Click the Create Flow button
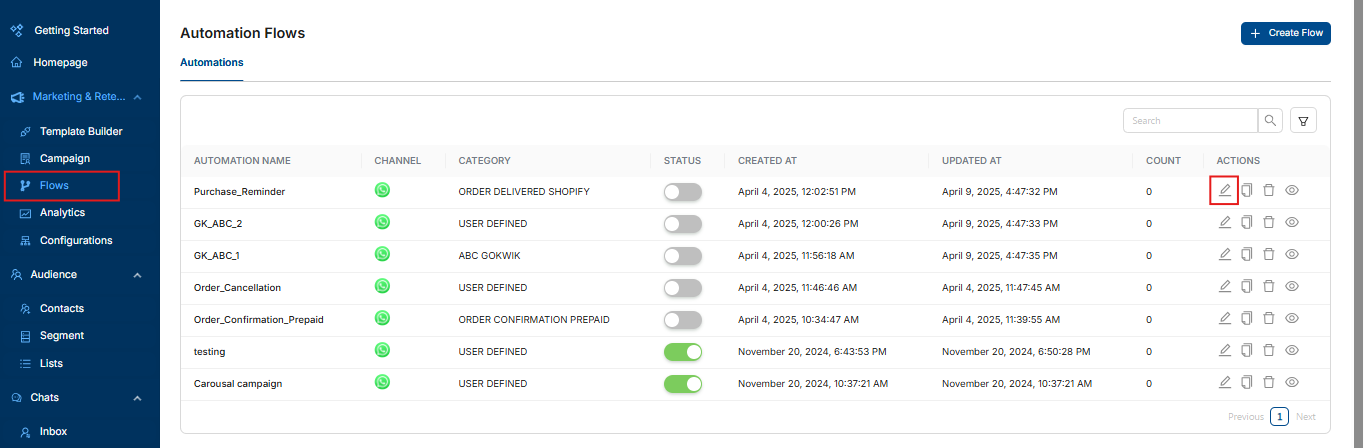Screen dimensions: 1364x448 point(1286,33)
